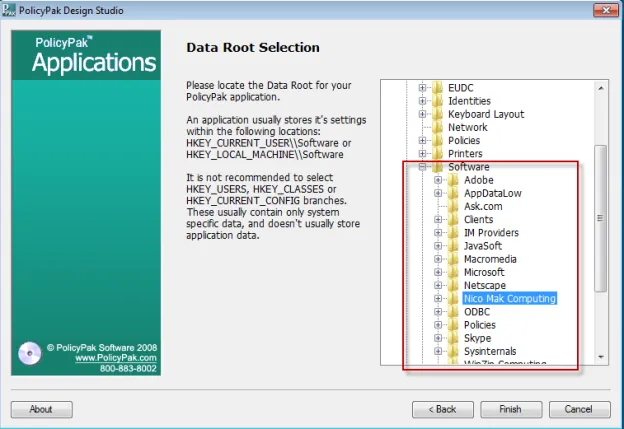This screenshot has width=624, height=429.
Task: Click the About button
Action: (x=41, y=409)
